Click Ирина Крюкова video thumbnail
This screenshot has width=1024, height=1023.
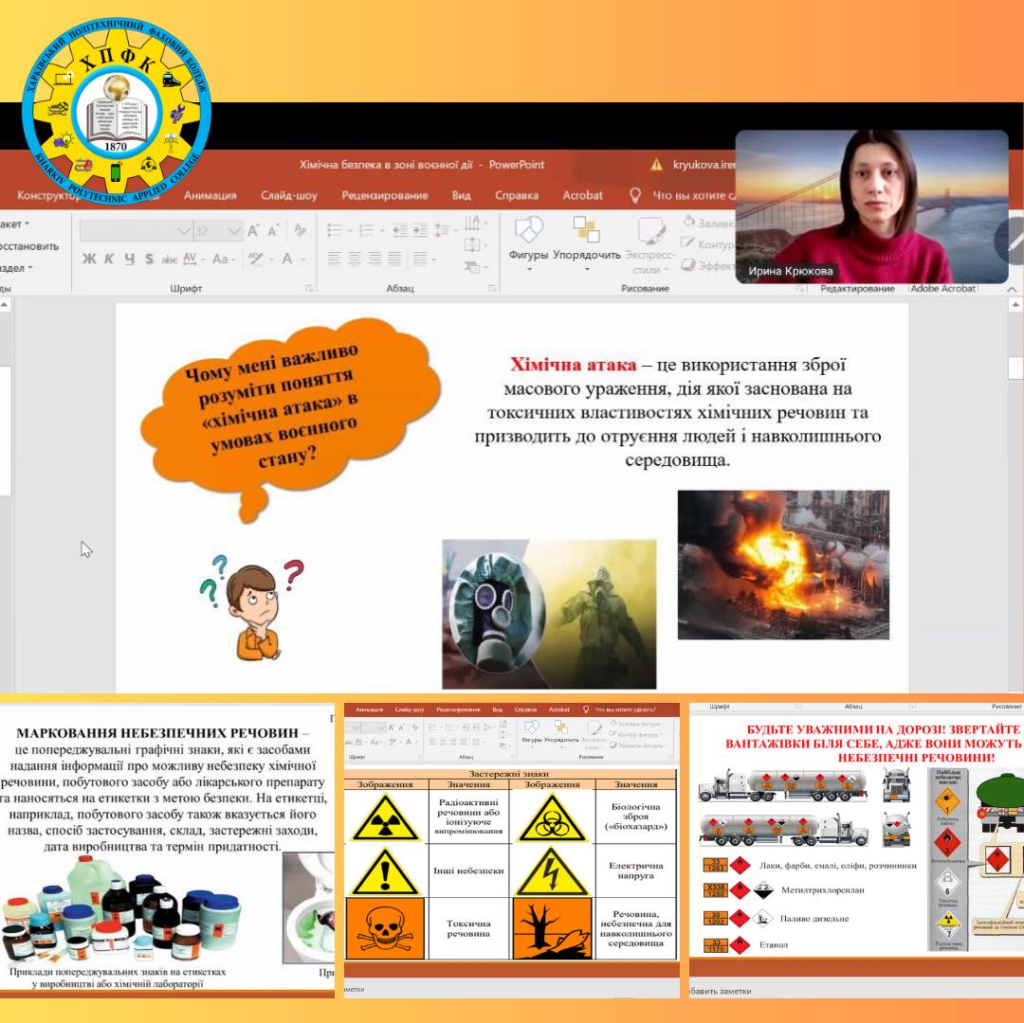pos(871,207)
